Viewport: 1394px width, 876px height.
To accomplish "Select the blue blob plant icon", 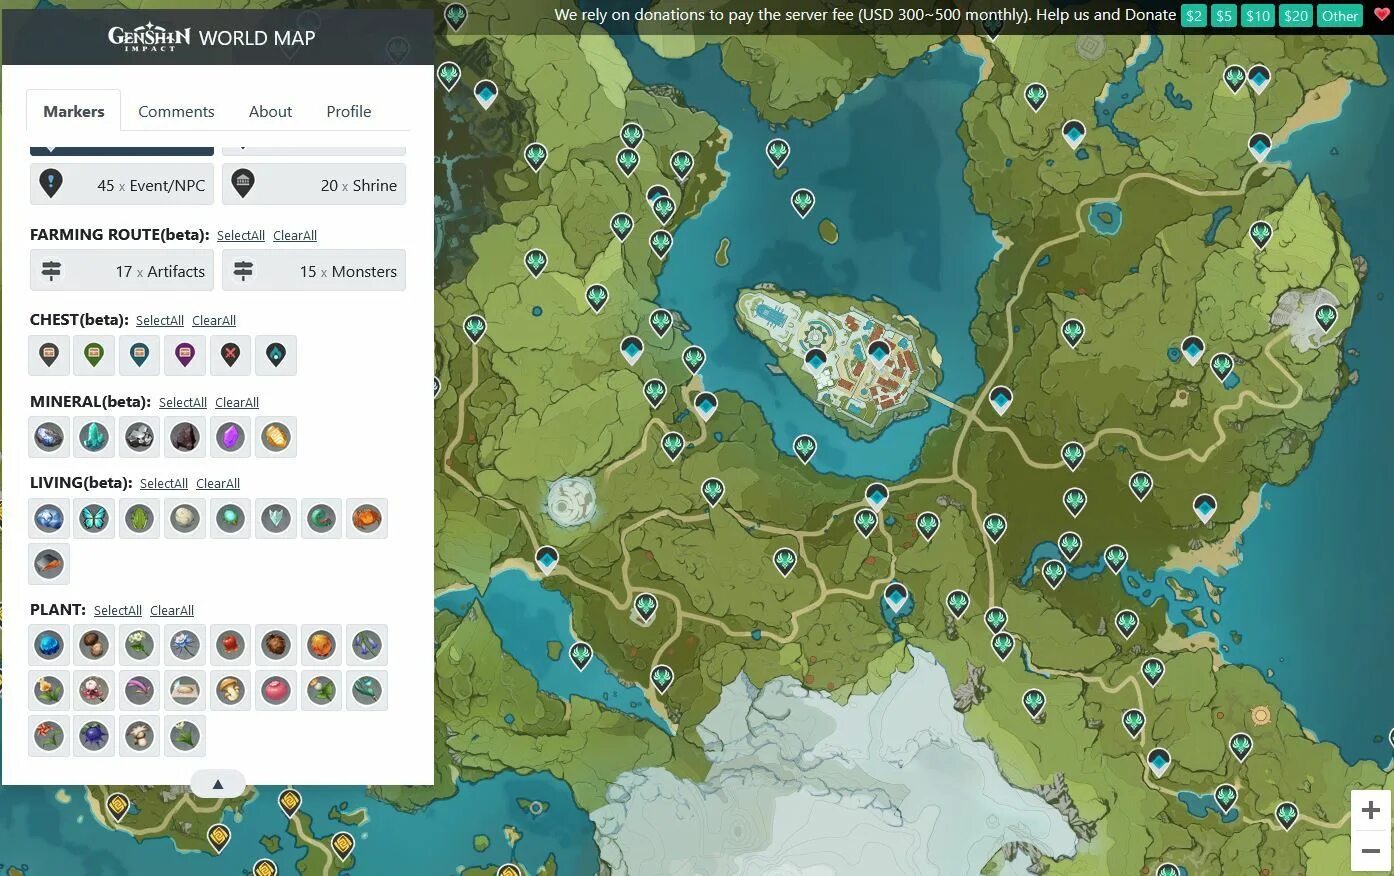I will [49, 645].
